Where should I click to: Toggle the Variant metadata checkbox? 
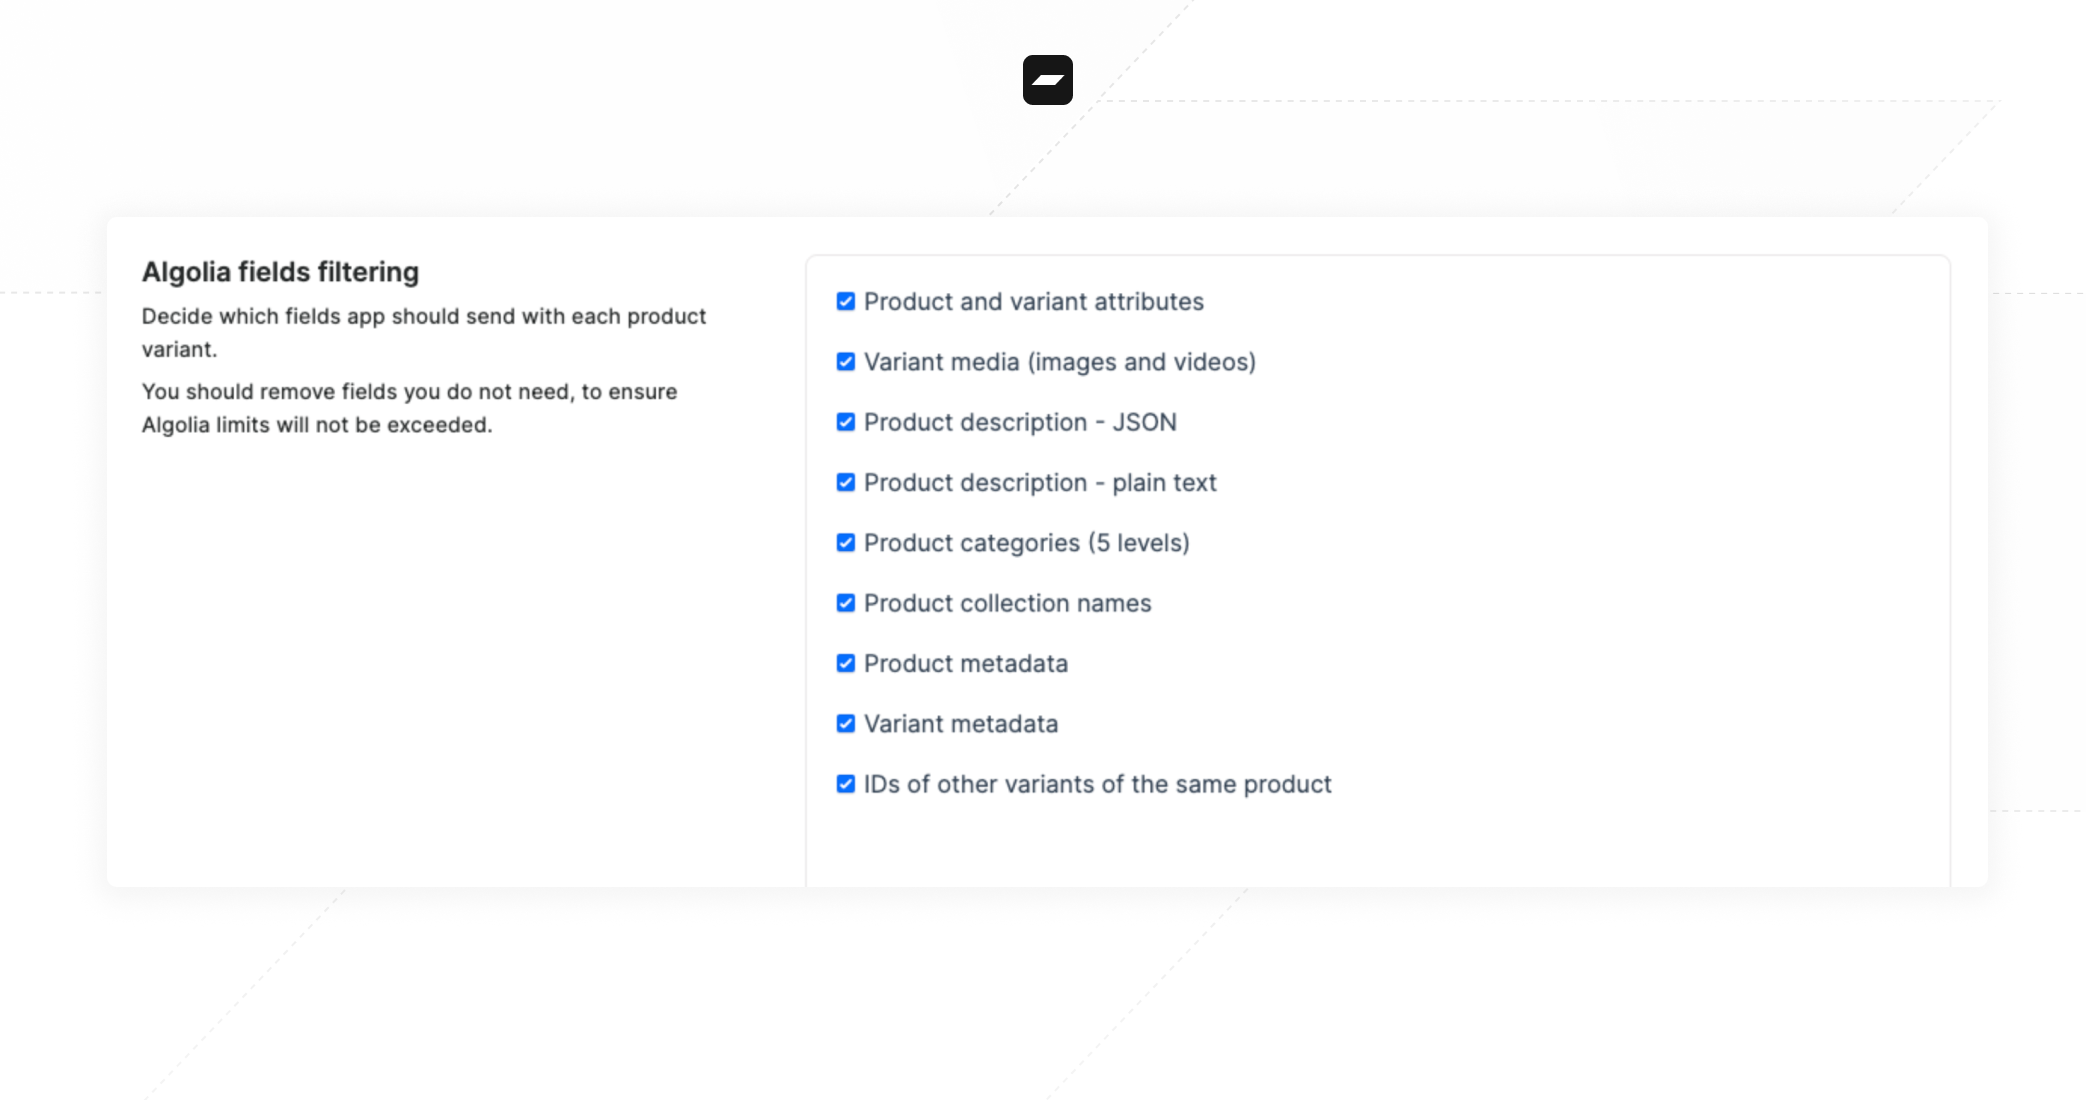point(846,723)
